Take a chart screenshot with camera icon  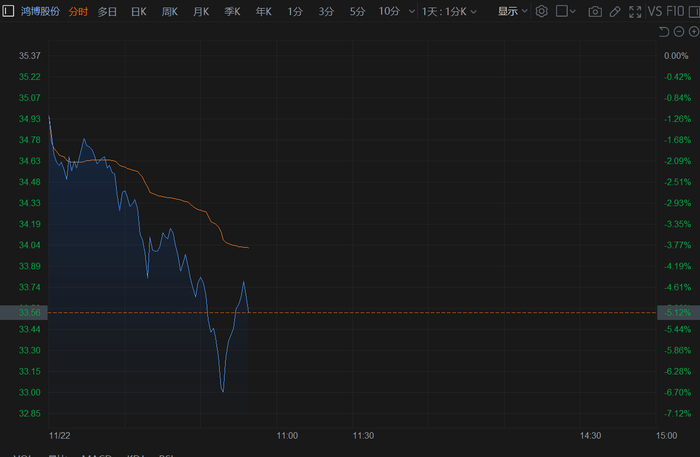595,11
